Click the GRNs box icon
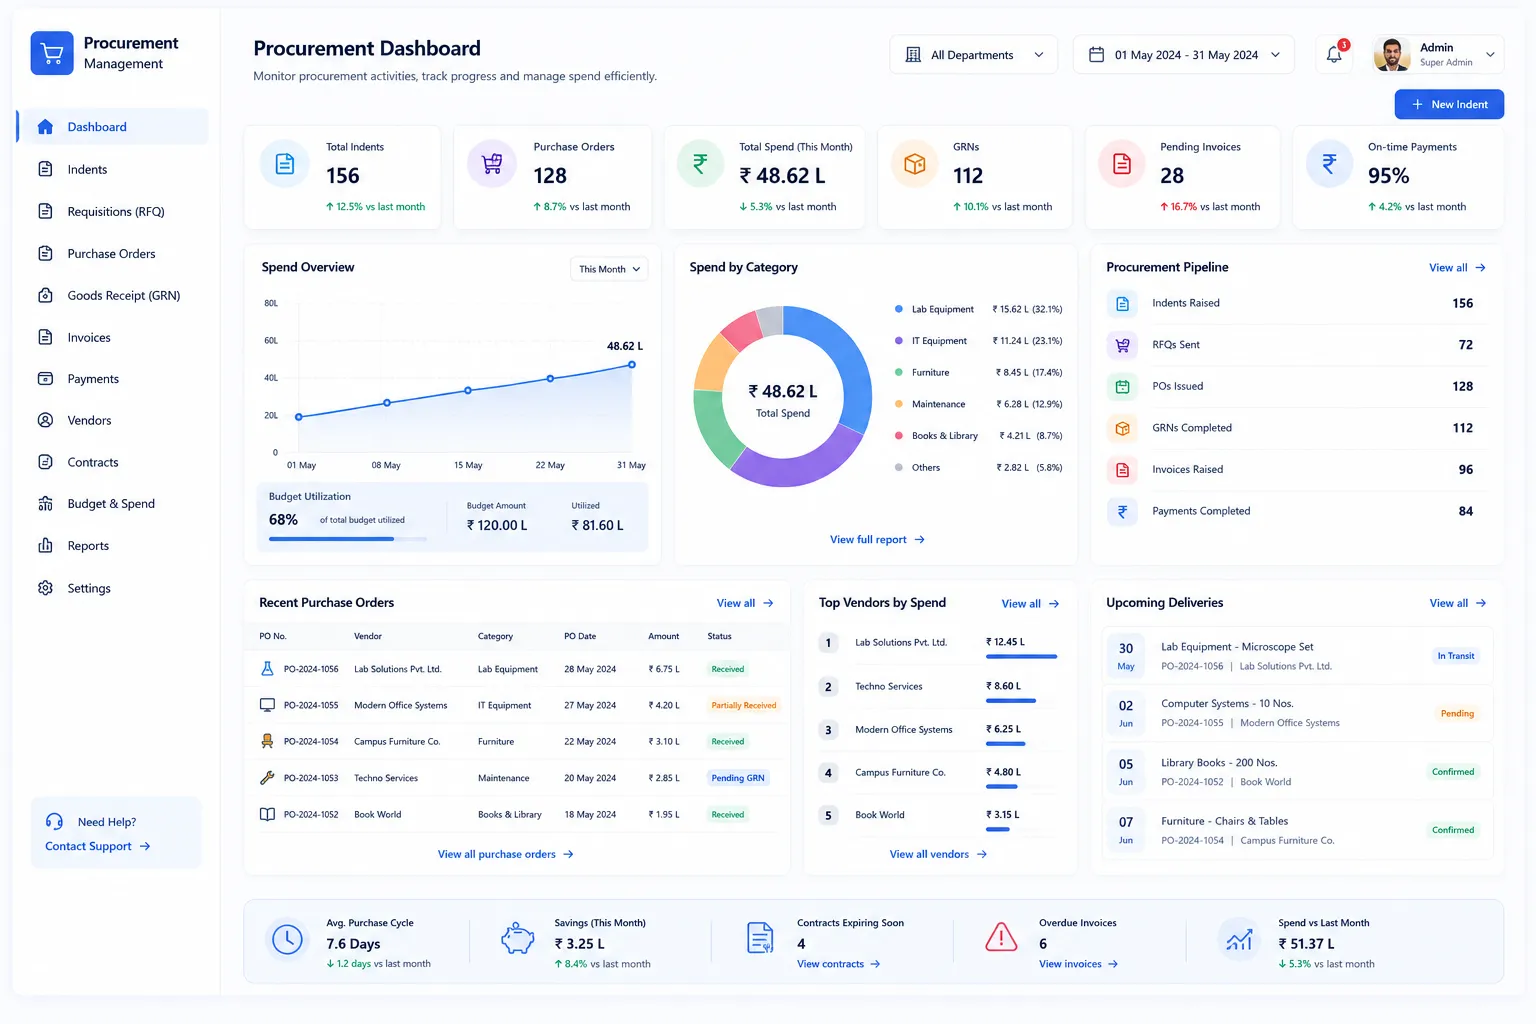This screenshot has width=1536, height=1024. pyautogui.click(x=915, y=164)
